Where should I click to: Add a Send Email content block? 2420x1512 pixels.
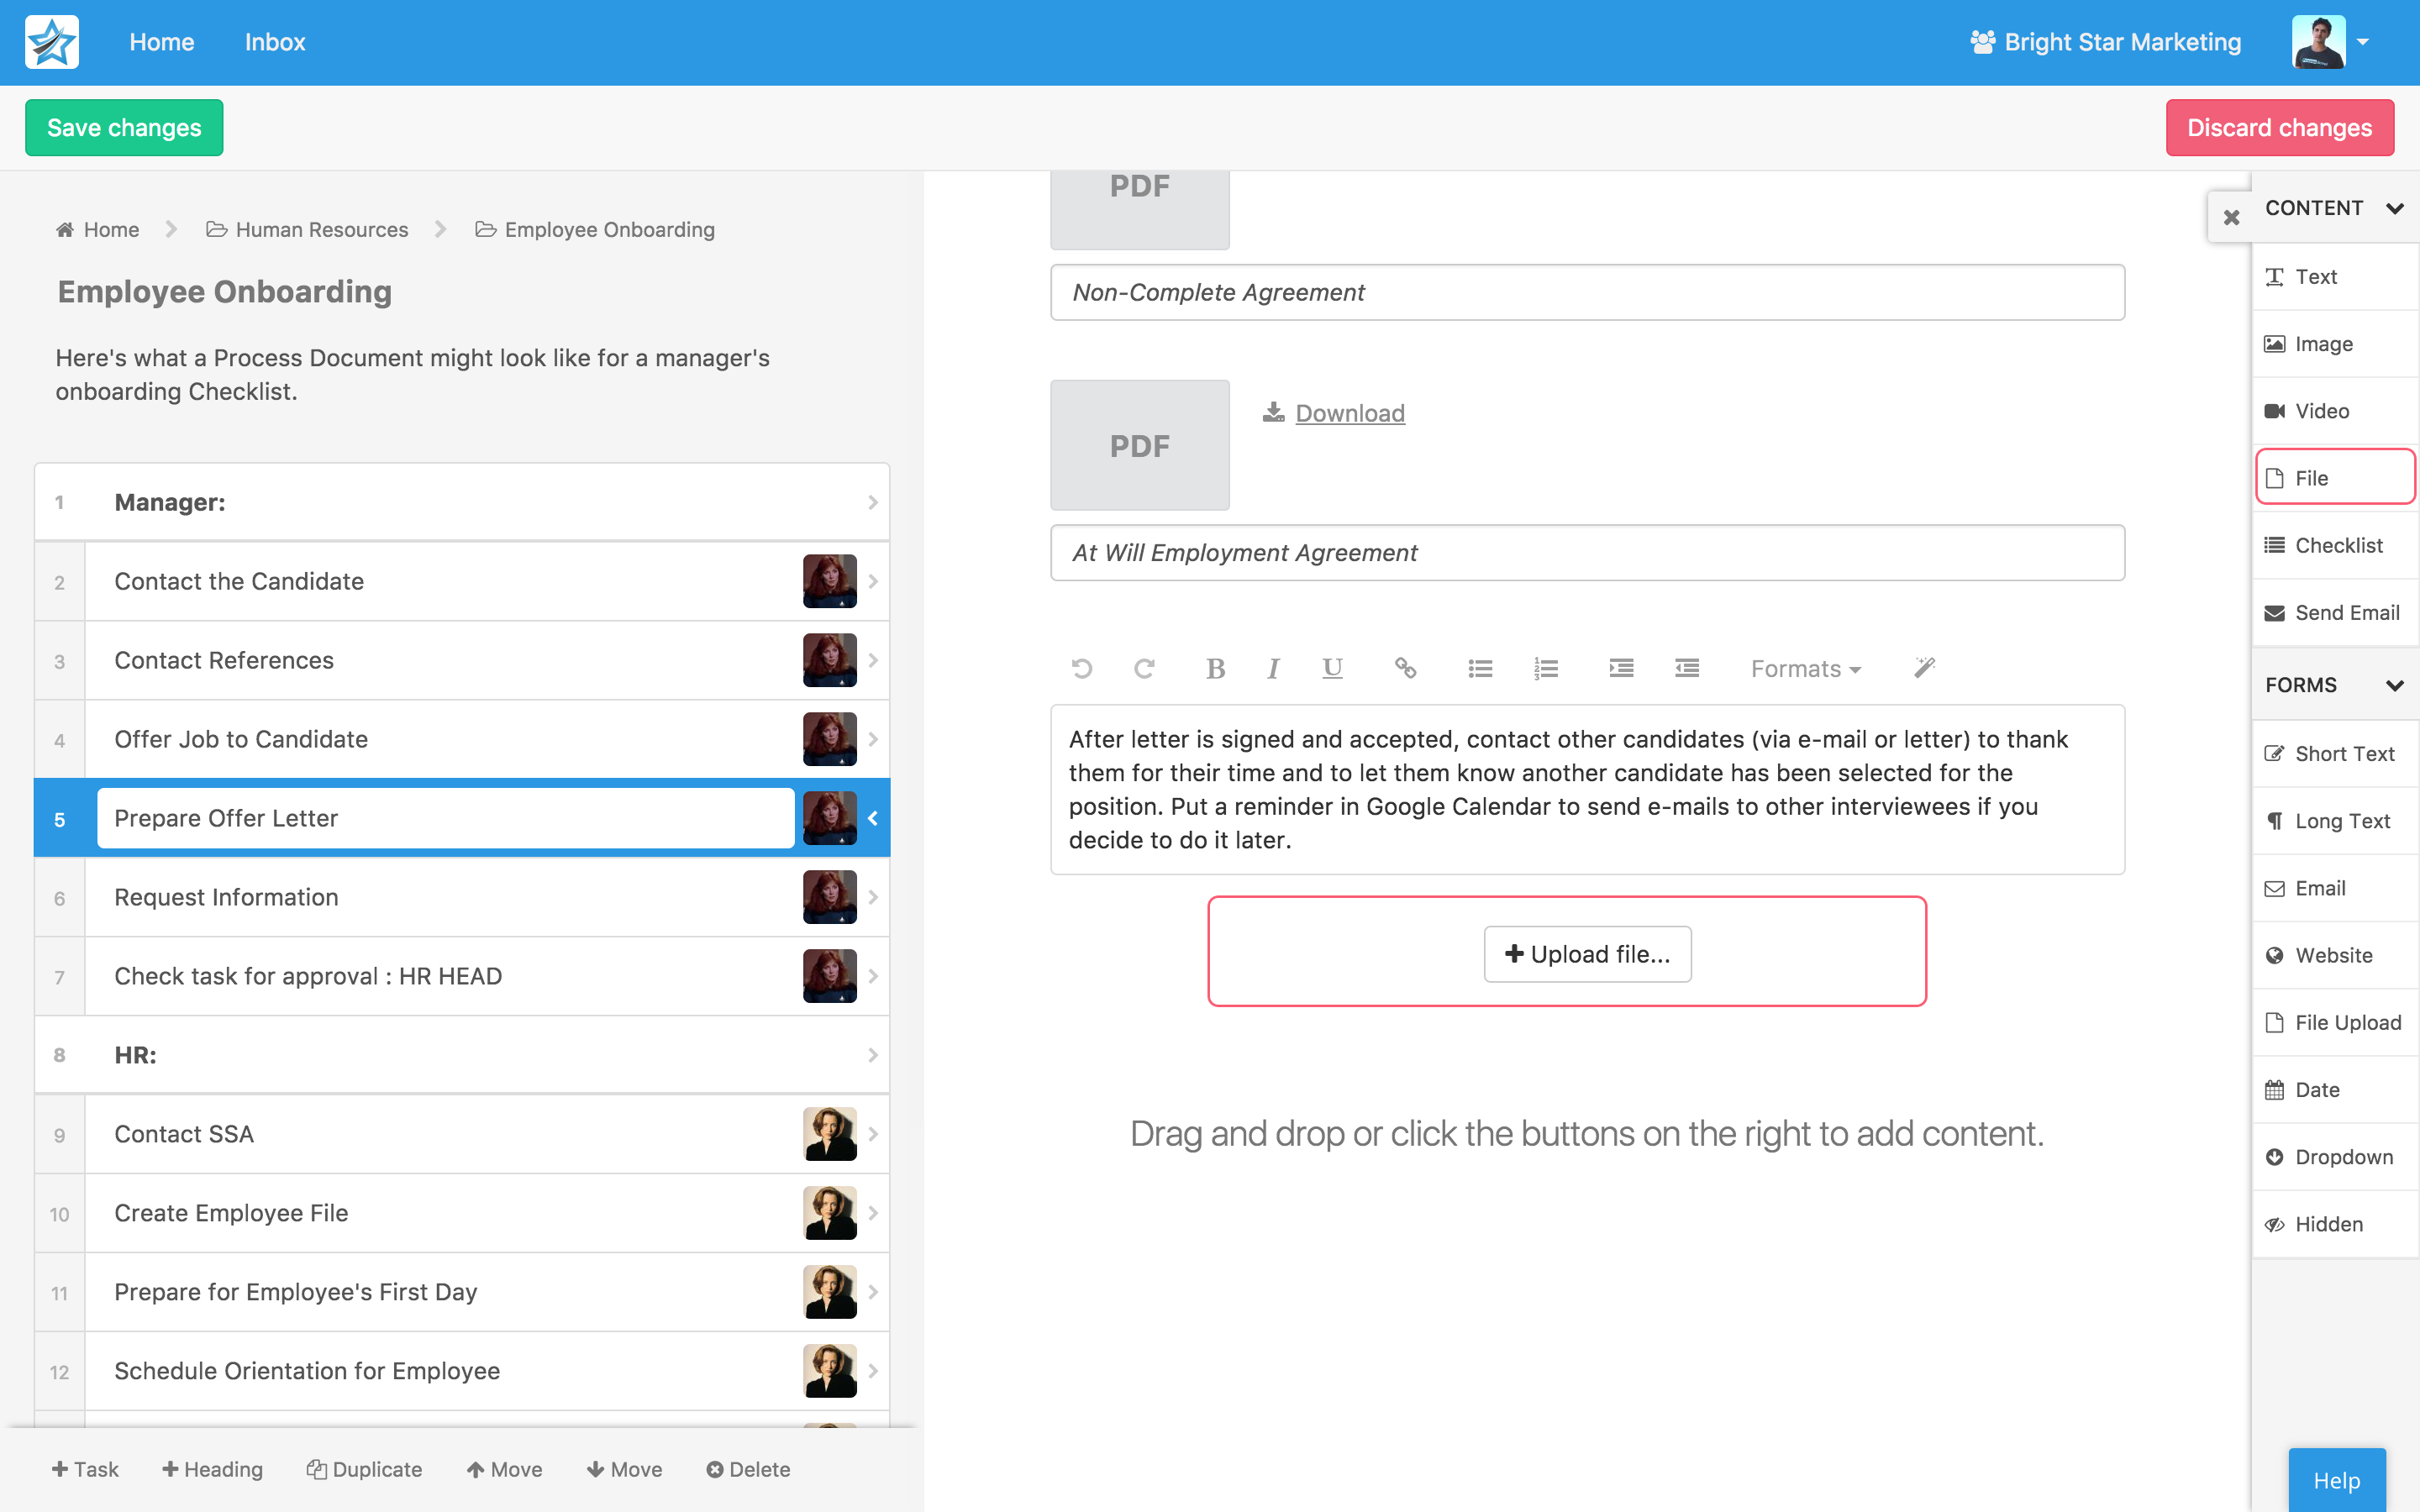[2336, 612]
